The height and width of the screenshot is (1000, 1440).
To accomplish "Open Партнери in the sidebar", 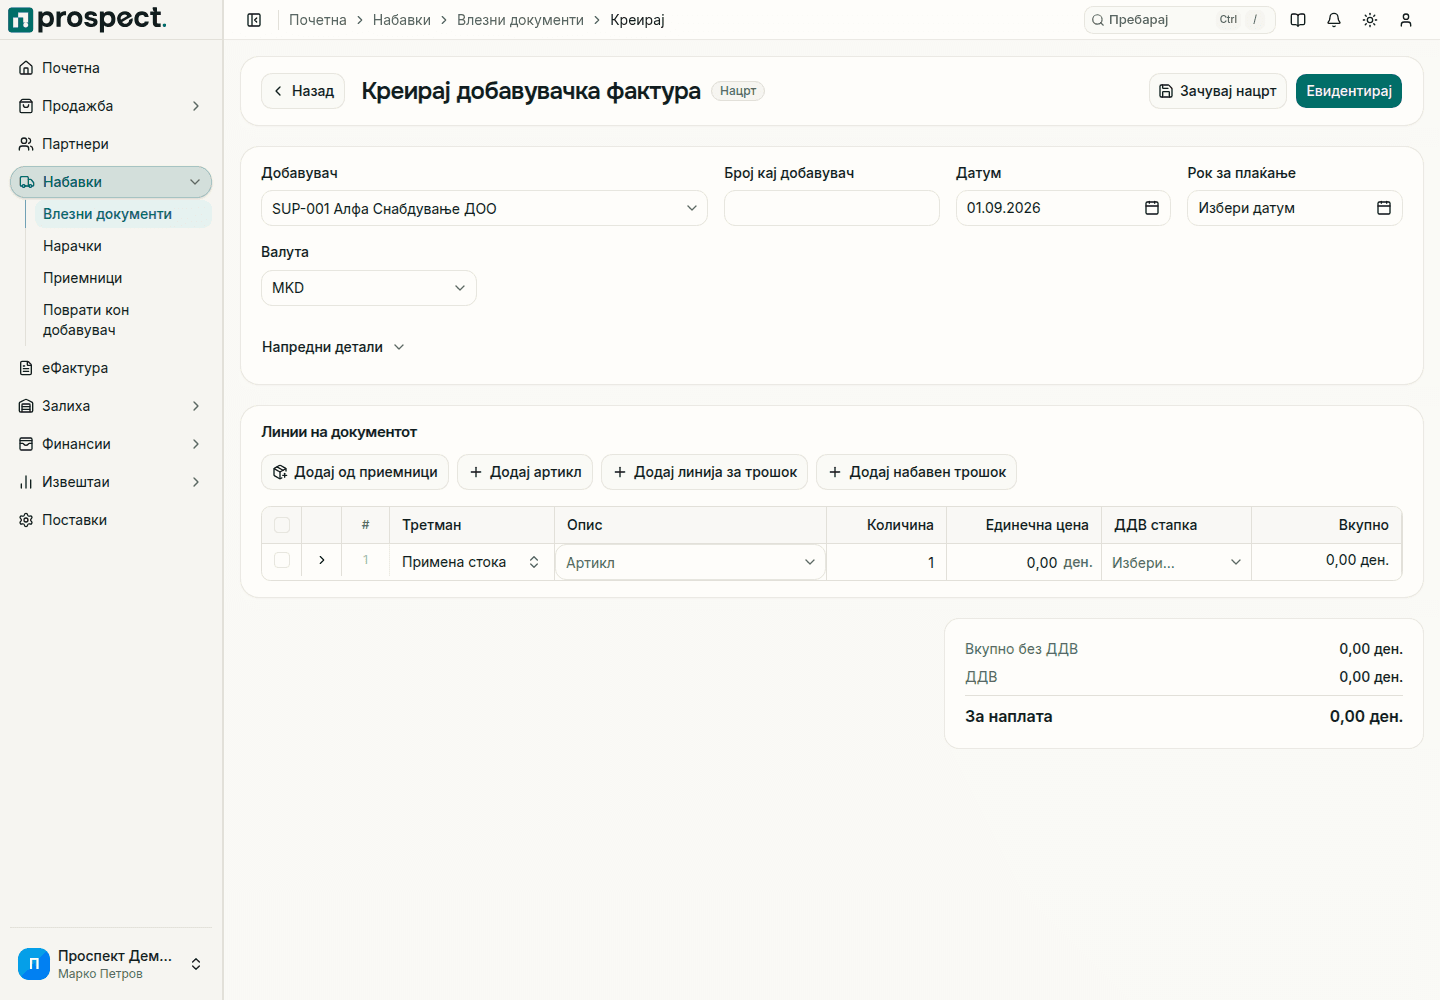I will pyautogui.click(x=111, y=144).
